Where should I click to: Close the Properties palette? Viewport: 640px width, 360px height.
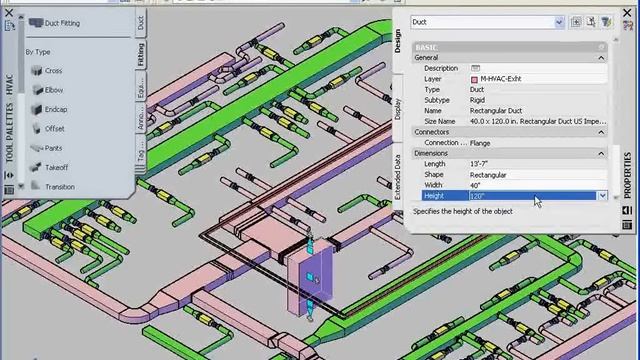627,13
